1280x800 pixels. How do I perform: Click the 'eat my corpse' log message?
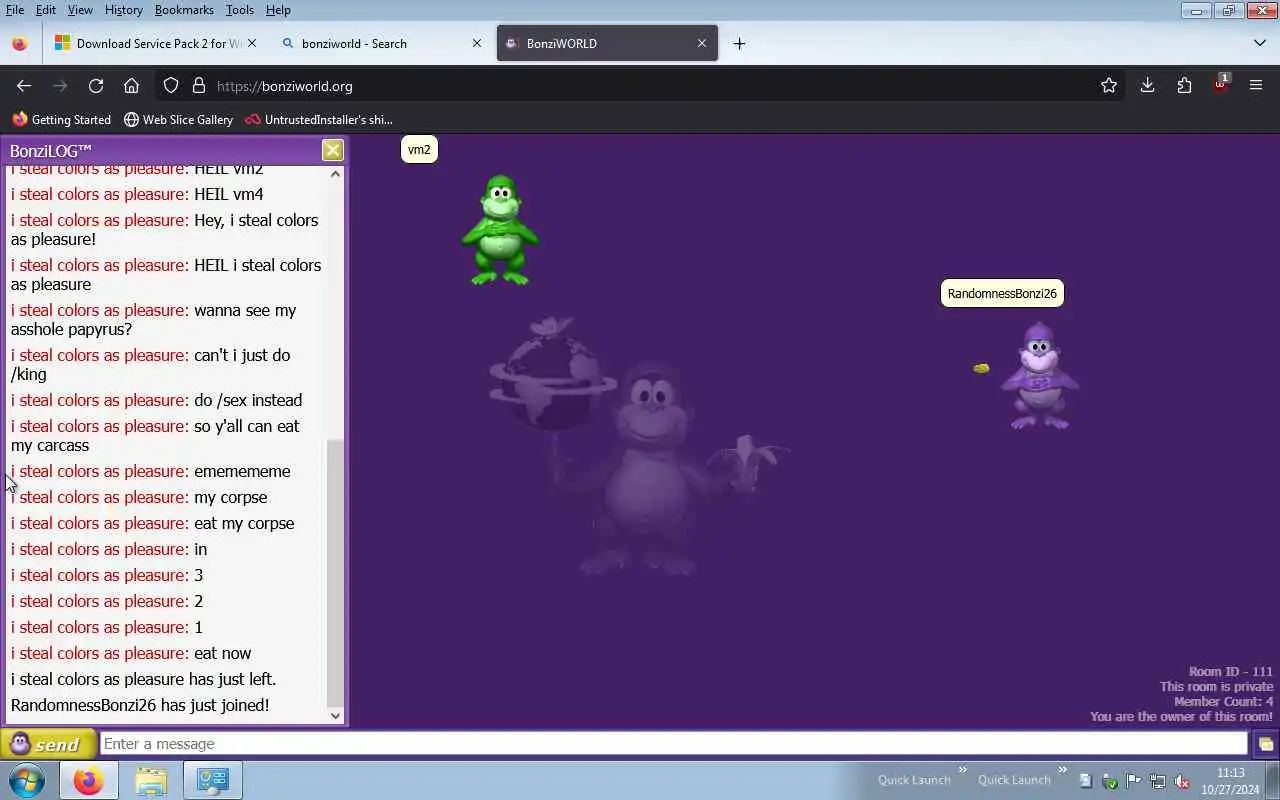point(244,523)
